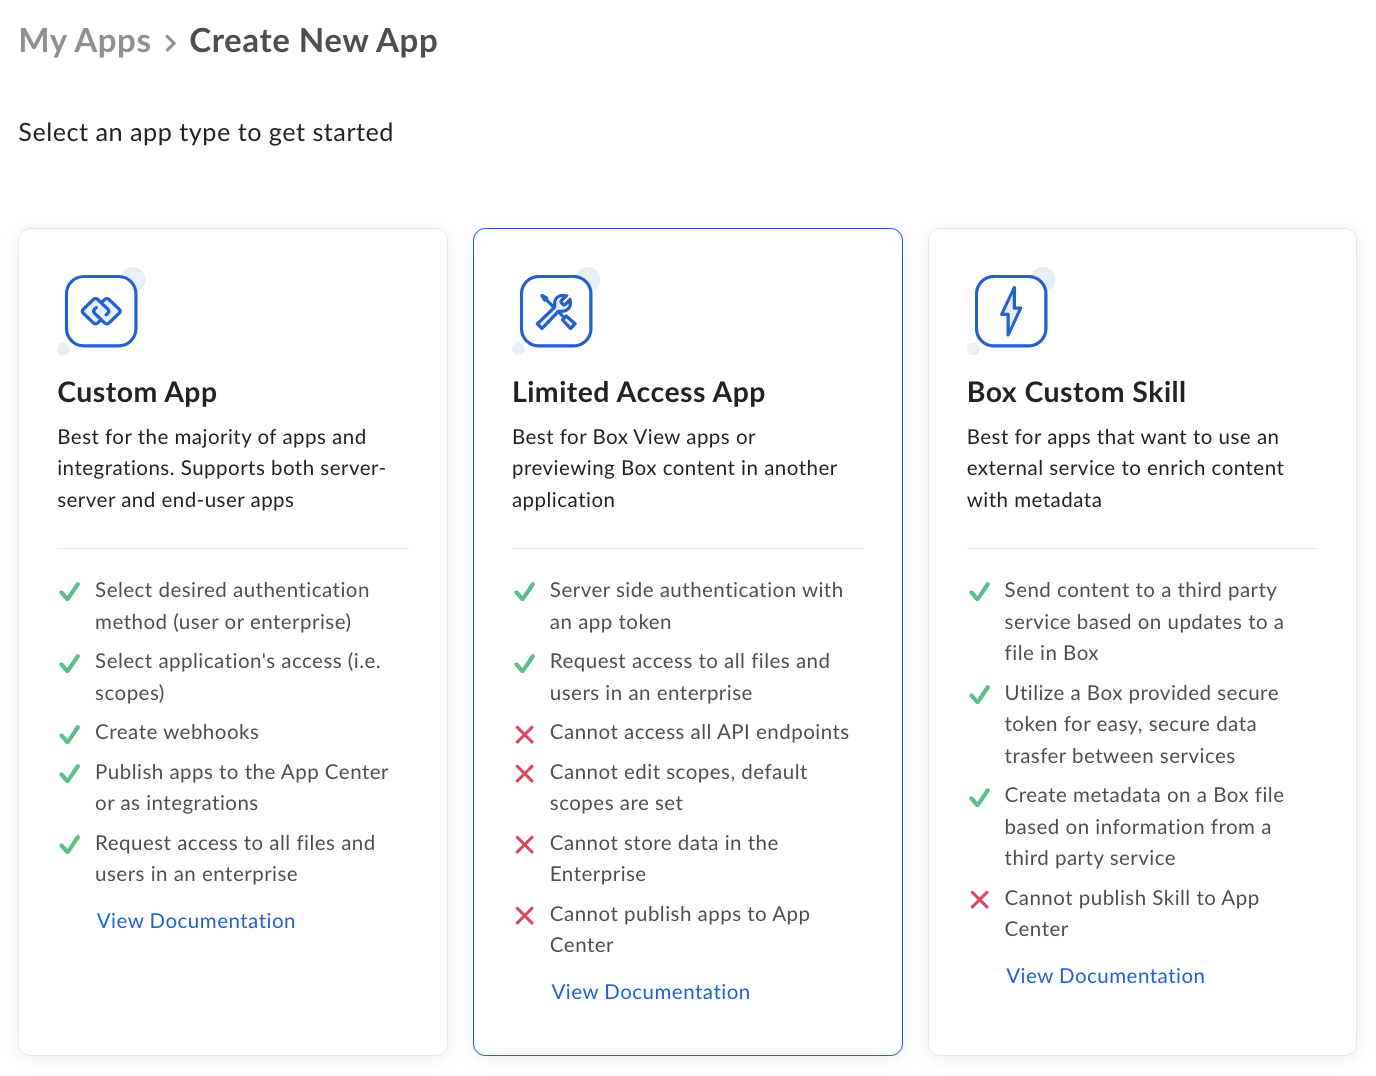Click the Limited Access App tools icon

[x=556, y=311]
